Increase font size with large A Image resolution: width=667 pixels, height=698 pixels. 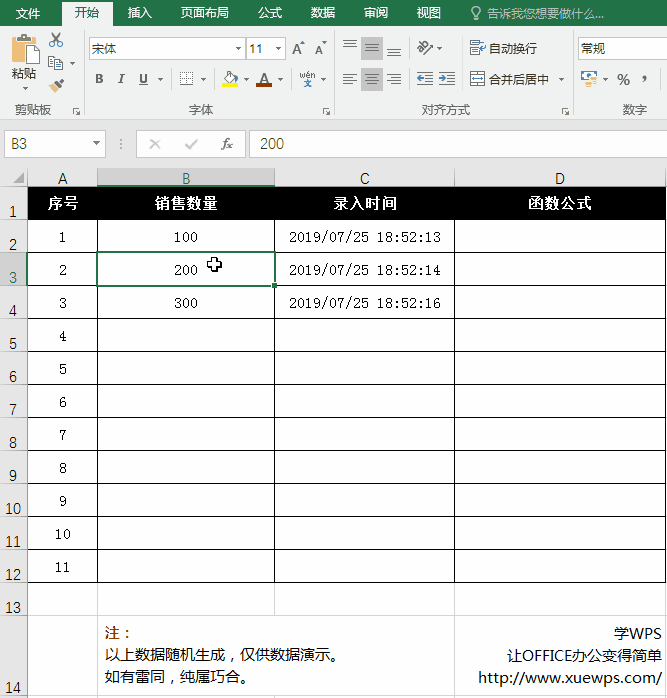tap(298, 49)
